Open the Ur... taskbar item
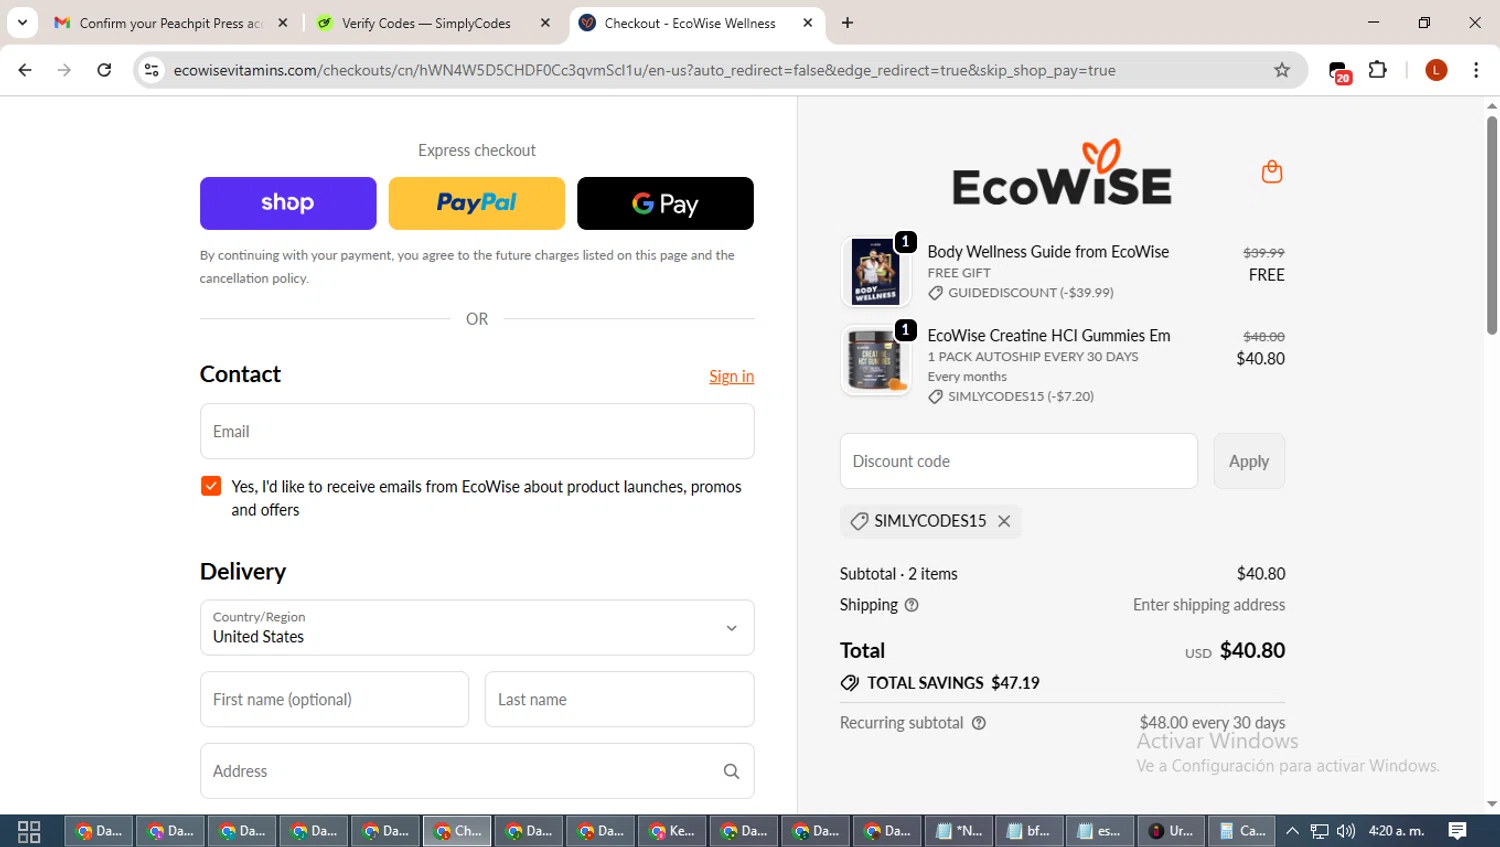This screenshot has width=1500, height=847. coord(1172,831)
